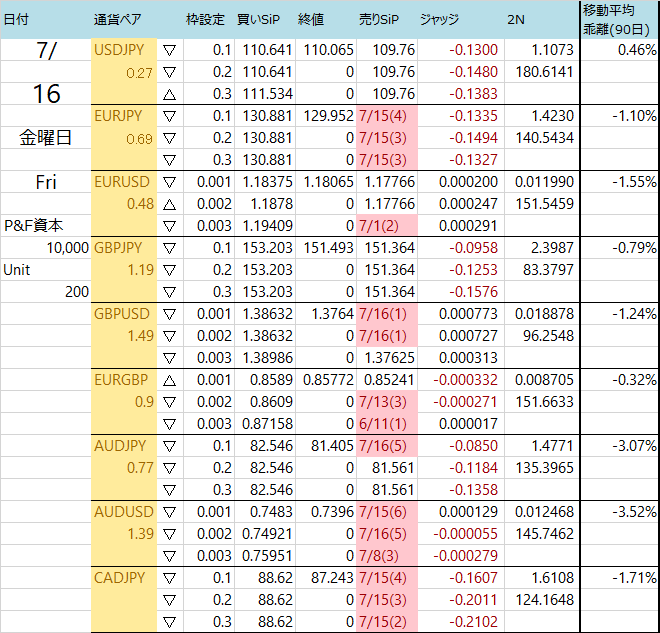Select the 終値 column header

(x=311, y=19)
